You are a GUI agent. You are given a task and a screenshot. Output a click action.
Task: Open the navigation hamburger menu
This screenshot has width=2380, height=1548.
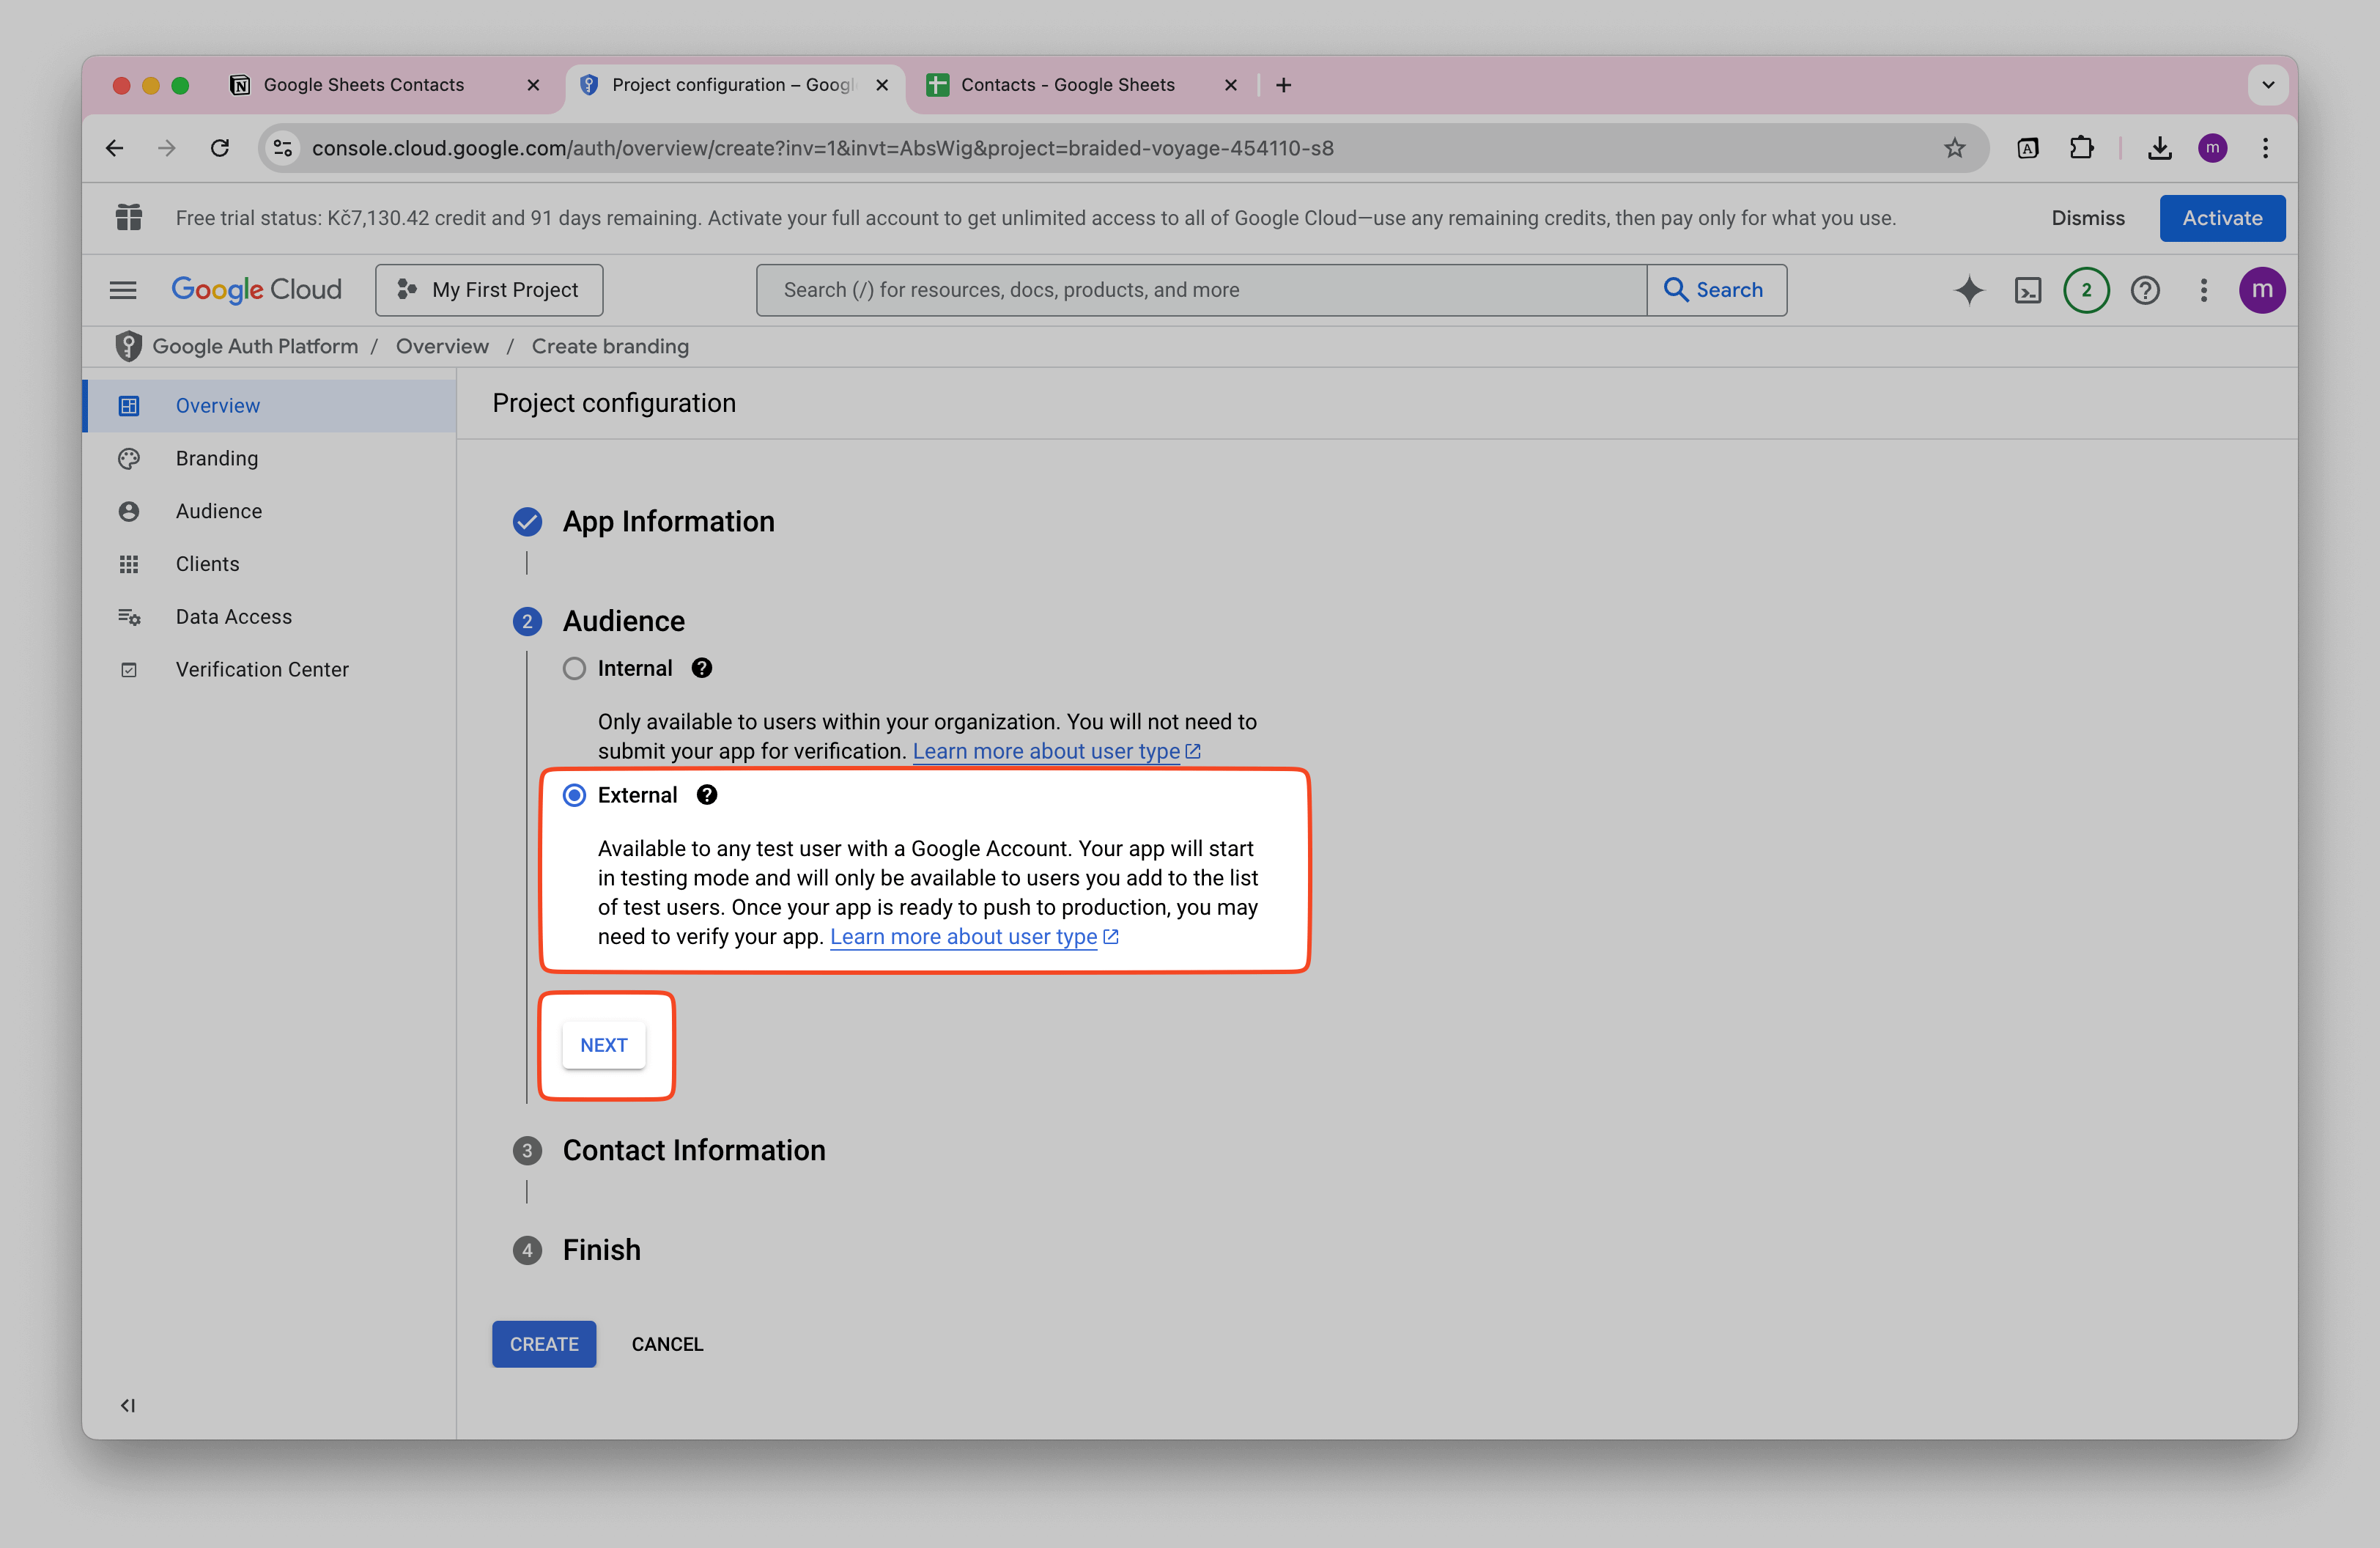123,289
